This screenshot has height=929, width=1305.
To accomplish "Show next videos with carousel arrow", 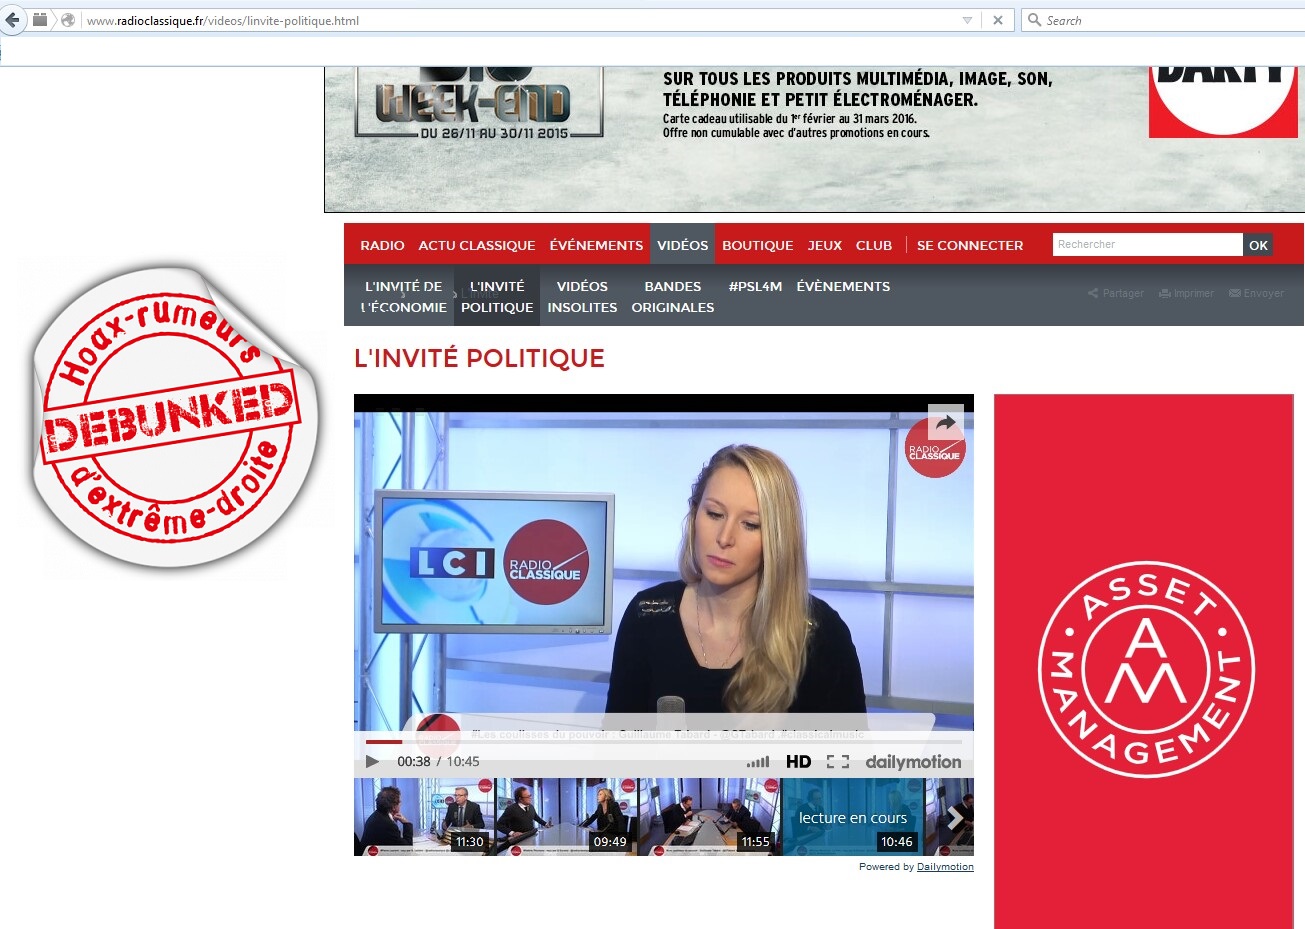I will pyautogui.click(x=955, y=817).
